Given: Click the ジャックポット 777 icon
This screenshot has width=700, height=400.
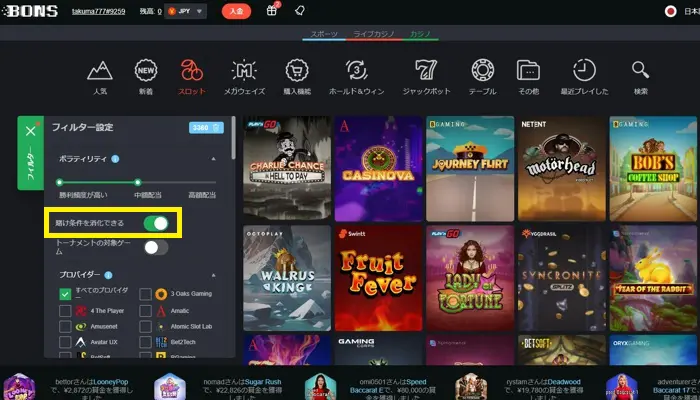Looking at the screenshot, I should 425,71.
